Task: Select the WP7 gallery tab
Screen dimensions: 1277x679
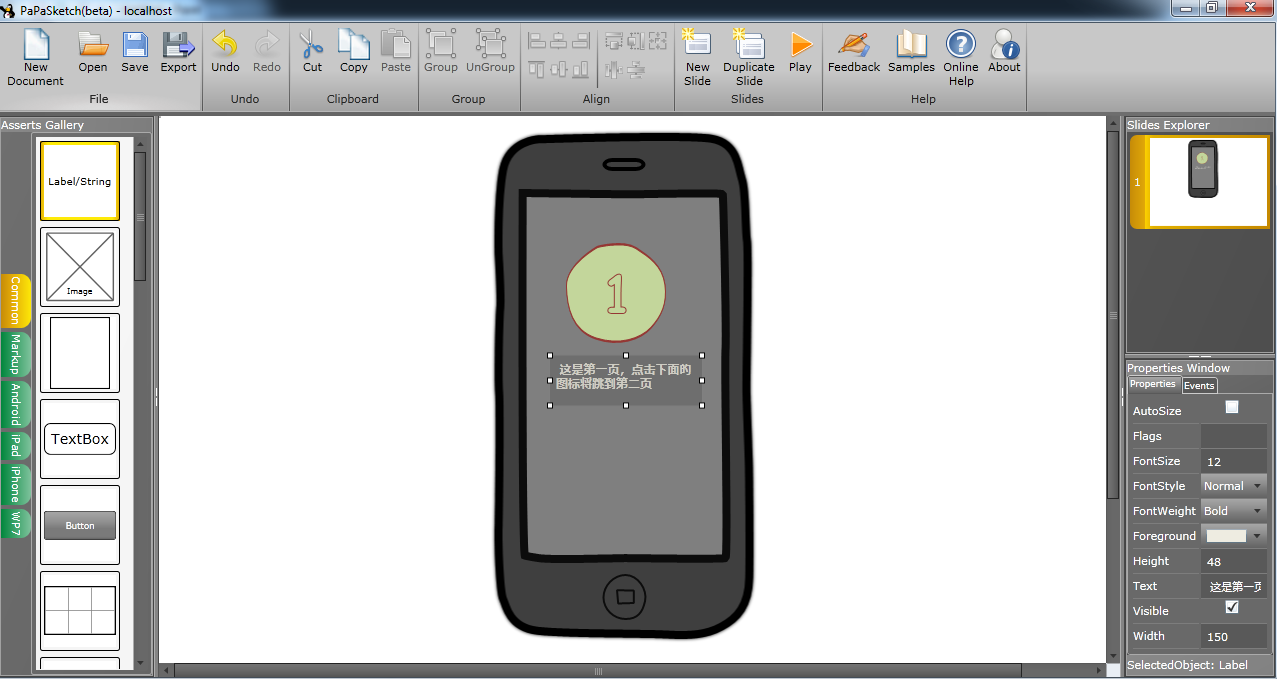Action: click(16, 523)
